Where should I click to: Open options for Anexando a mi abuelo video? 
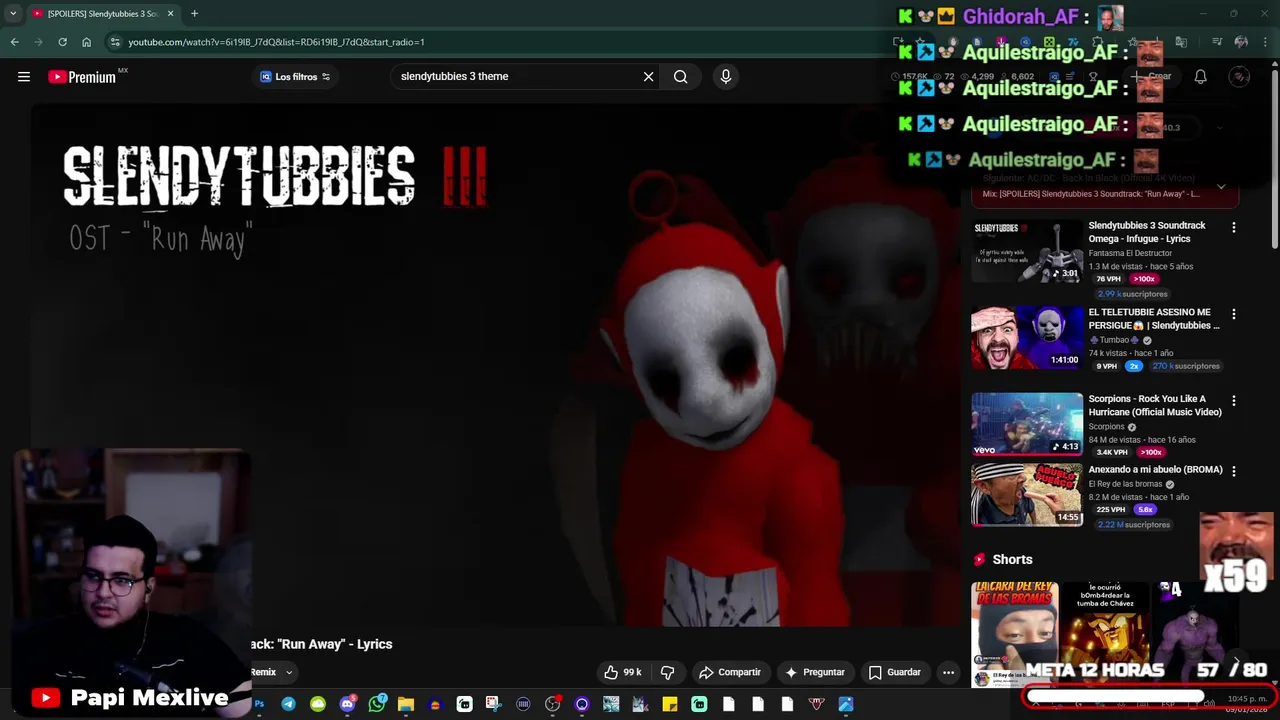click(x=1233, y=471)
